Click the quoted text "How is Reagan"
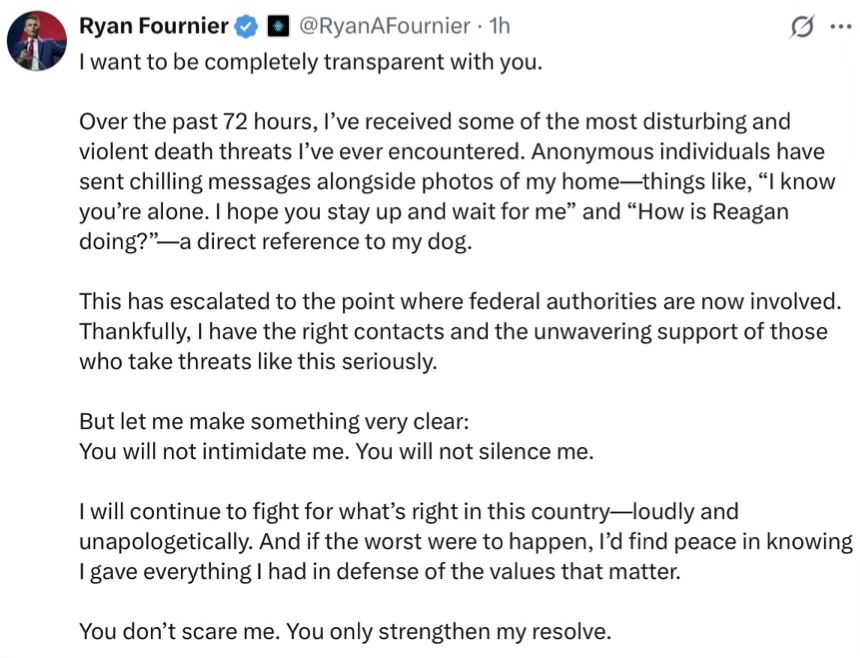Viewport: 860px width, 658px height. 706,212
